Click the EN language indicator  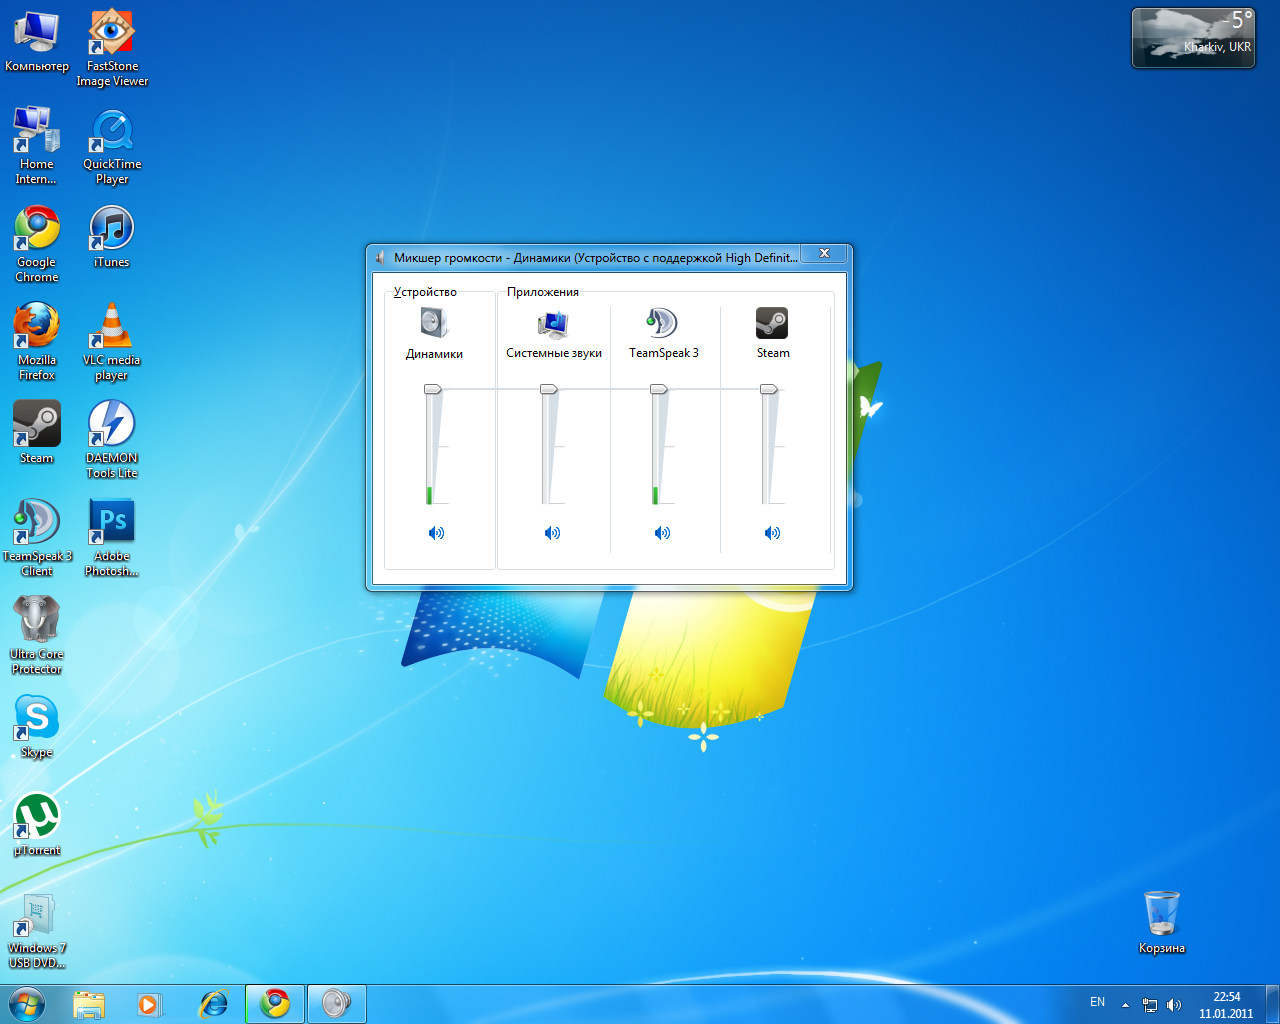click(x=1097, y=1002)
